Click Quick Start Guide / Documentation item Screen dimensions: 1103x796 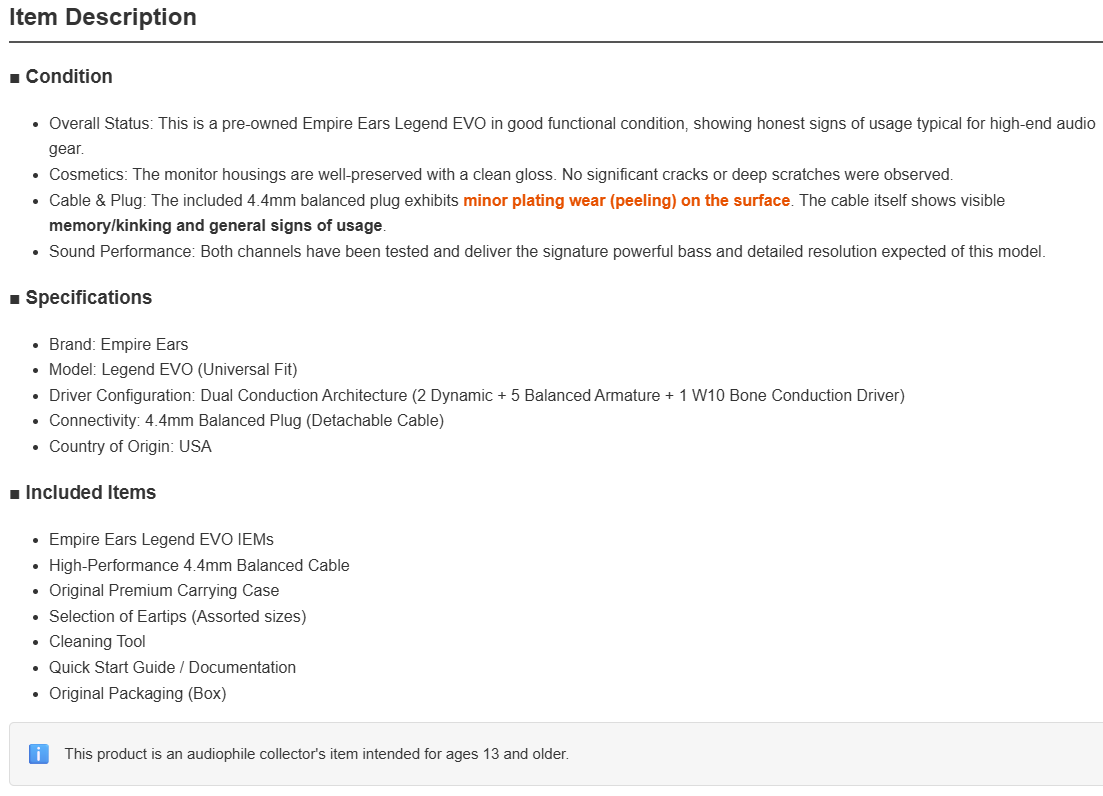point(172,667)
